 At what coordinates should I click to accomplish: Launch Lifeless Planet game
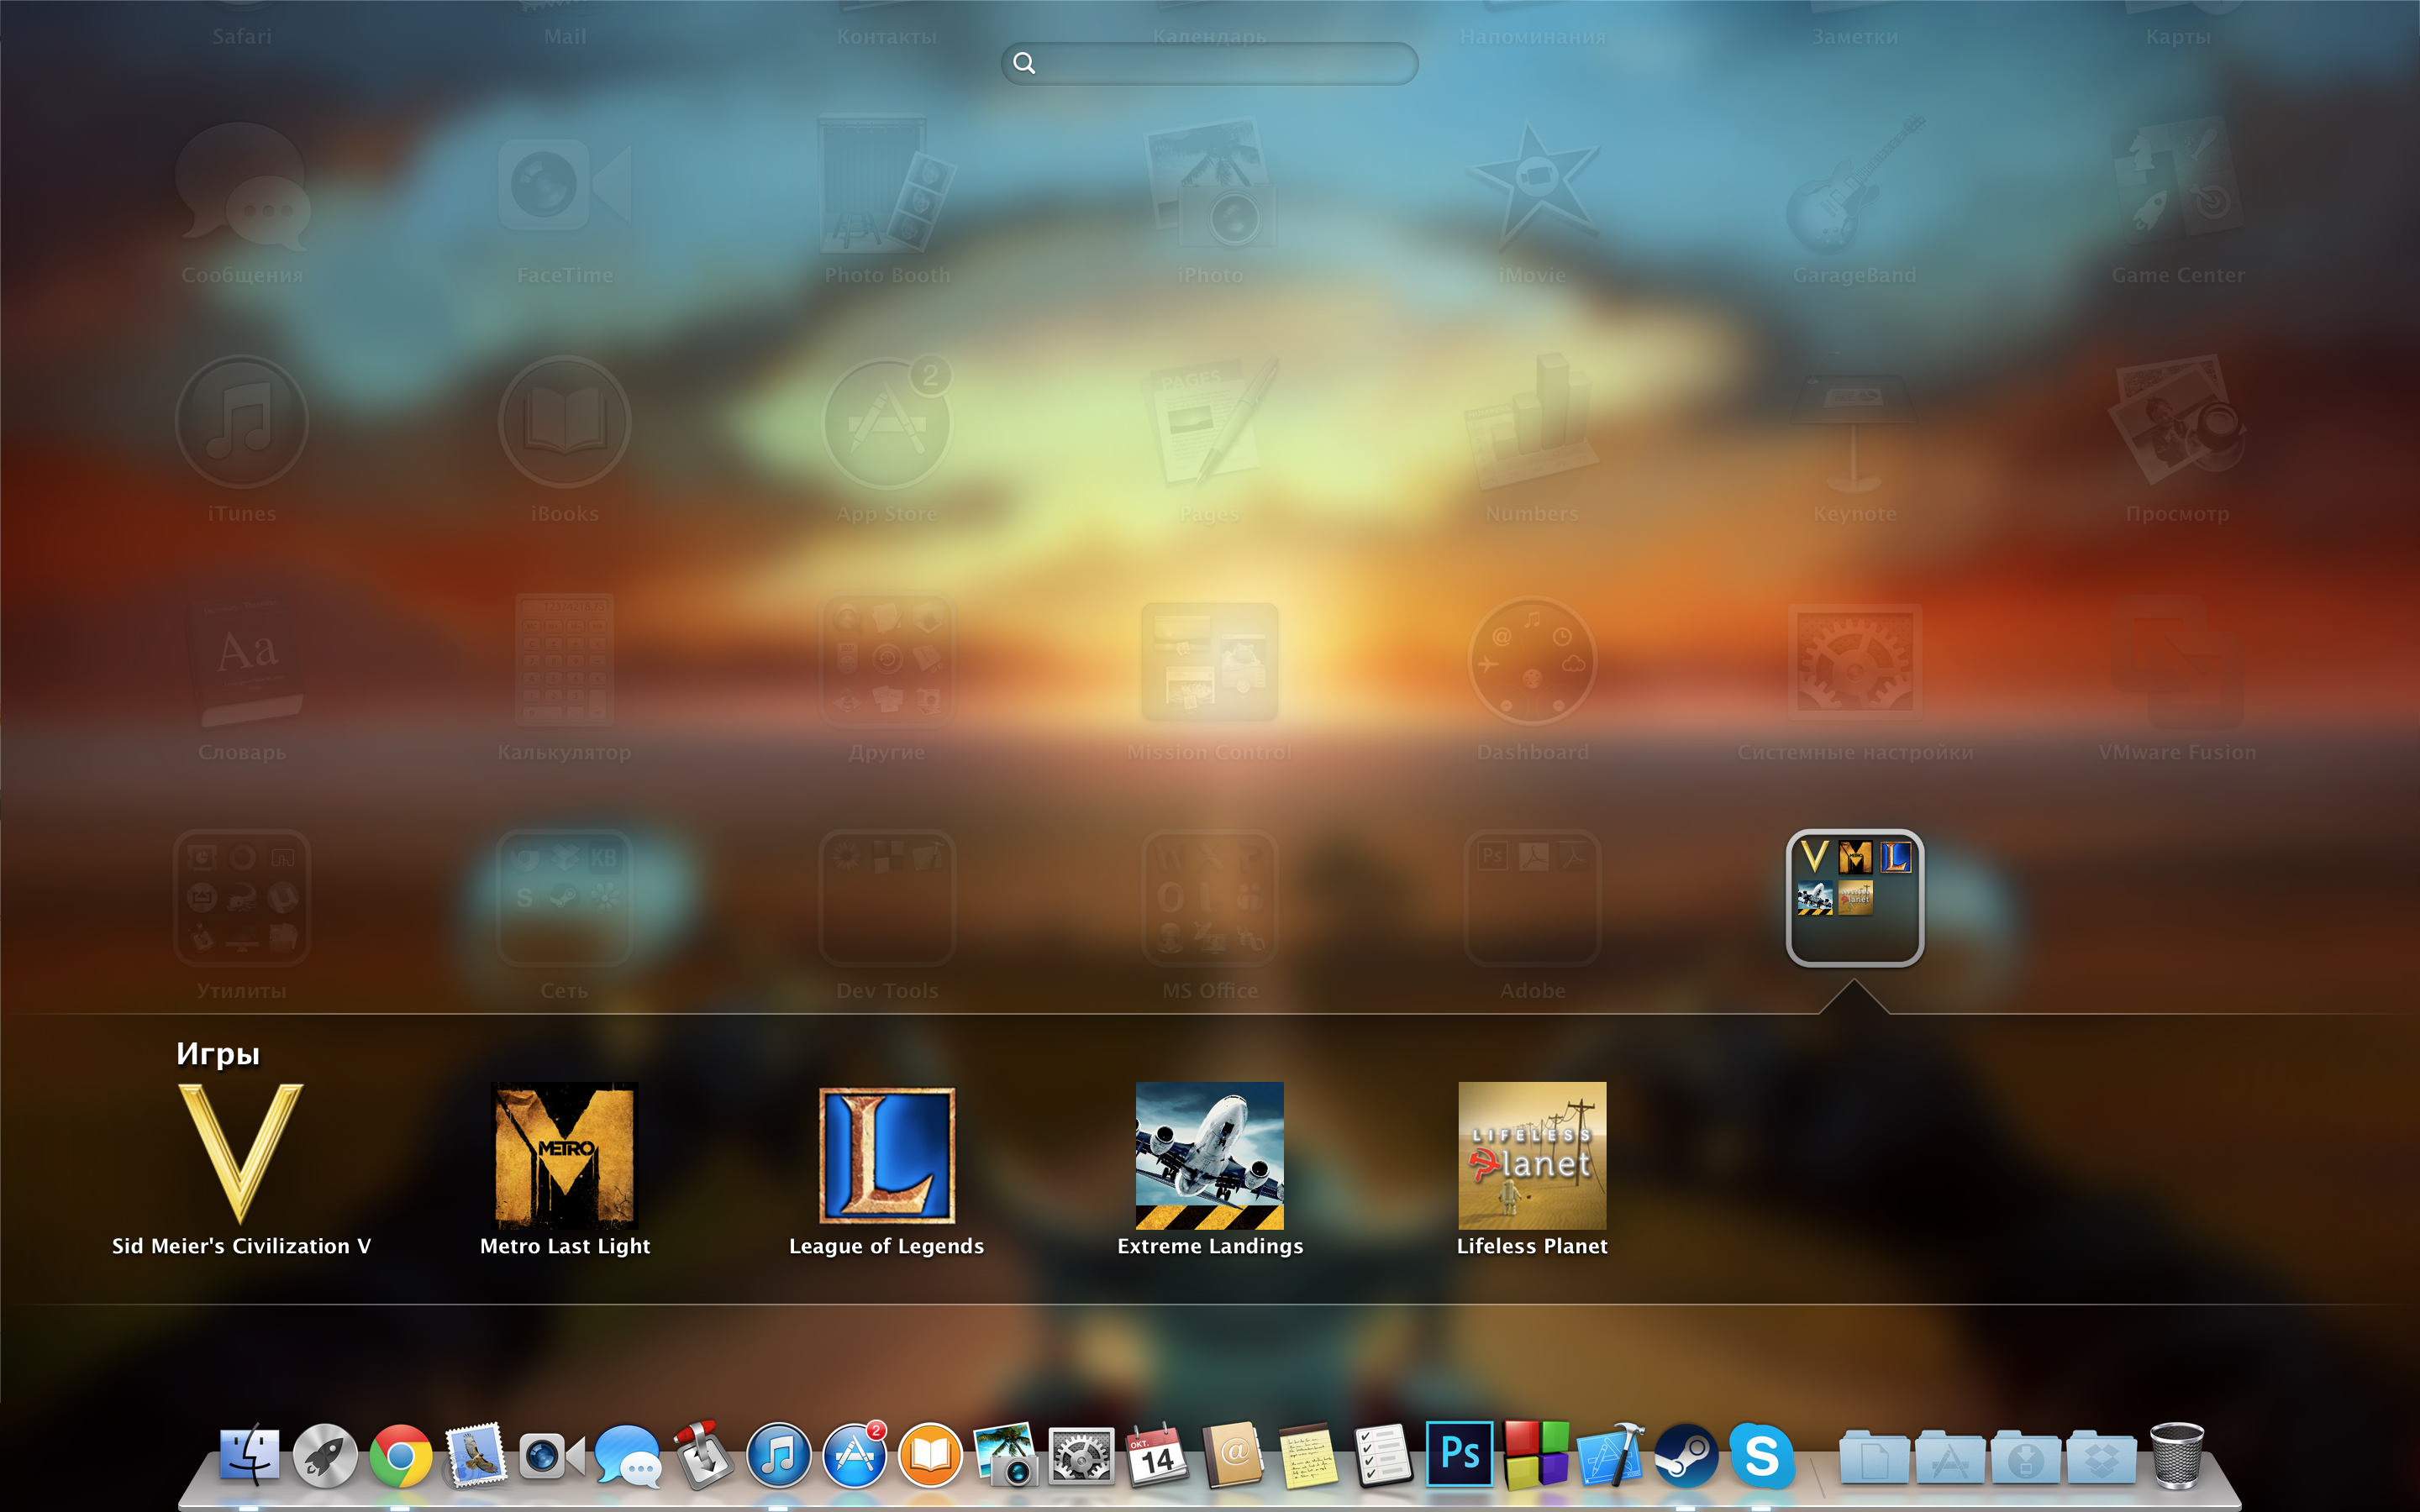[1532, 1155]
